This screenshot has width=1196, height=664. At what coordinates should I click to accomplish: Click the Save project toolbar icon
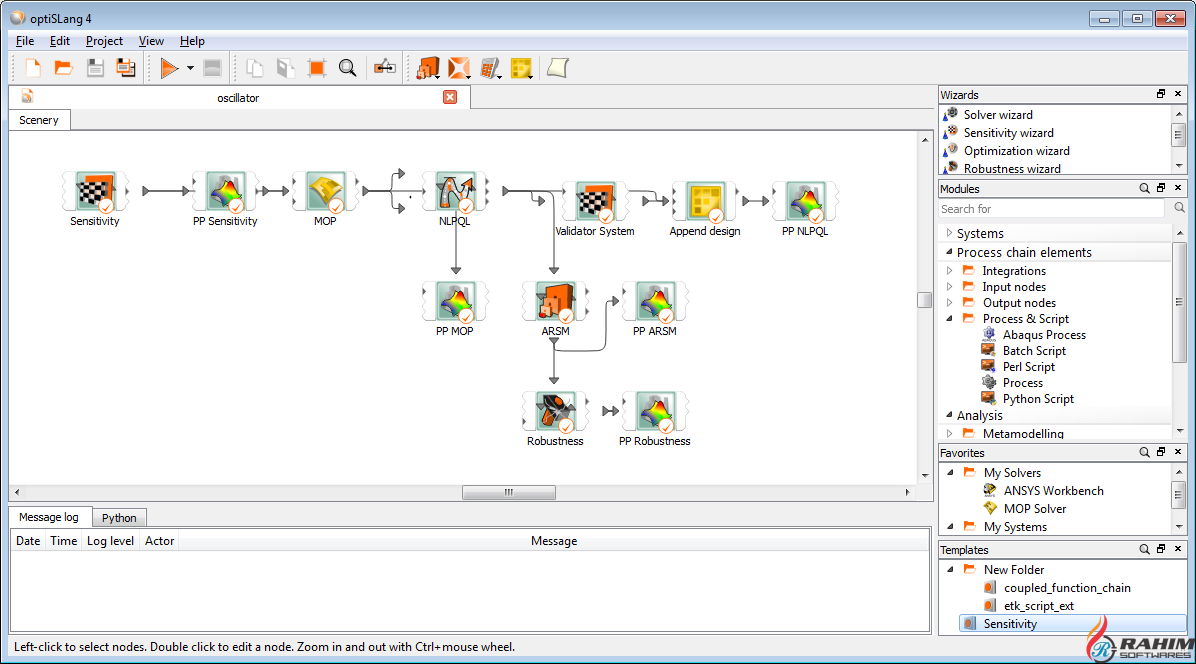pyautogui.click(x=95, y=68)
